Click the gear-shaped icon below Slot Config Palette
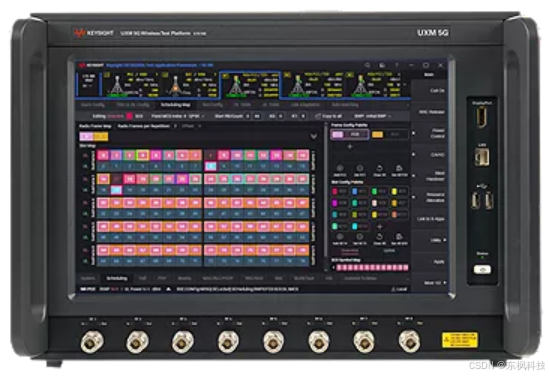549x377 pixels. [x=360, y=237]
